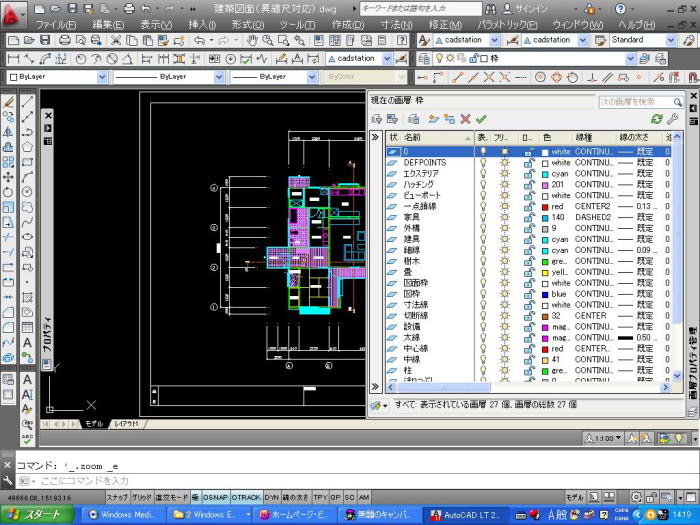Viewport: 700px width, 525px height.
Task: Select the Erase tool in modify toolbar
Action: (8, 102)
